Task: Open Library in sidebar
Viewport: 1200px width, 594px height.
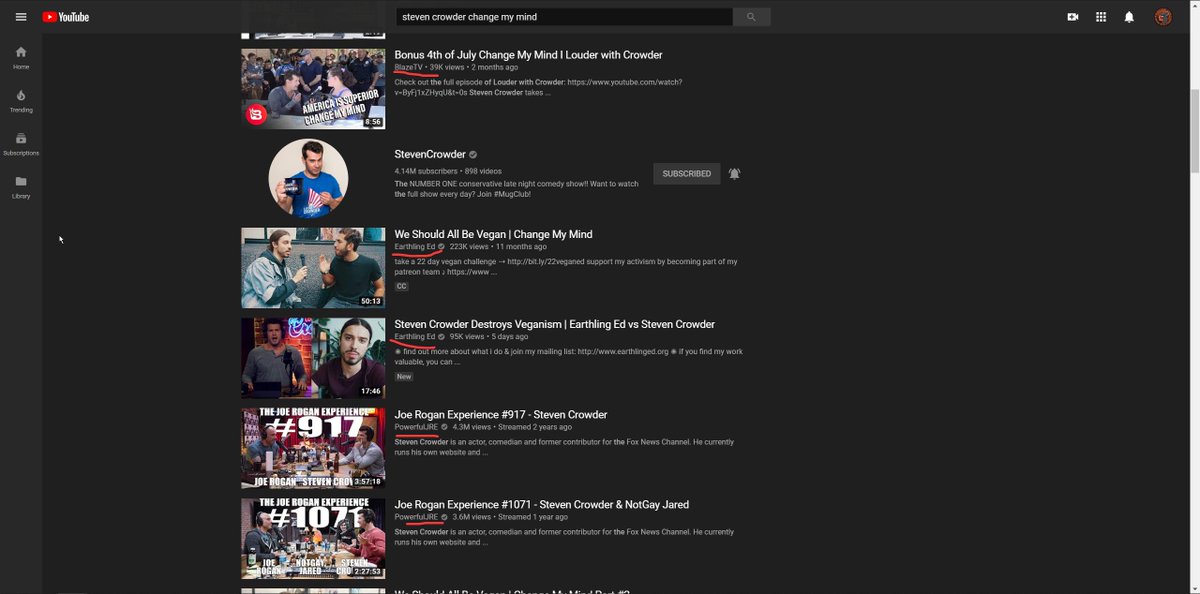Action: click(21, 187)
